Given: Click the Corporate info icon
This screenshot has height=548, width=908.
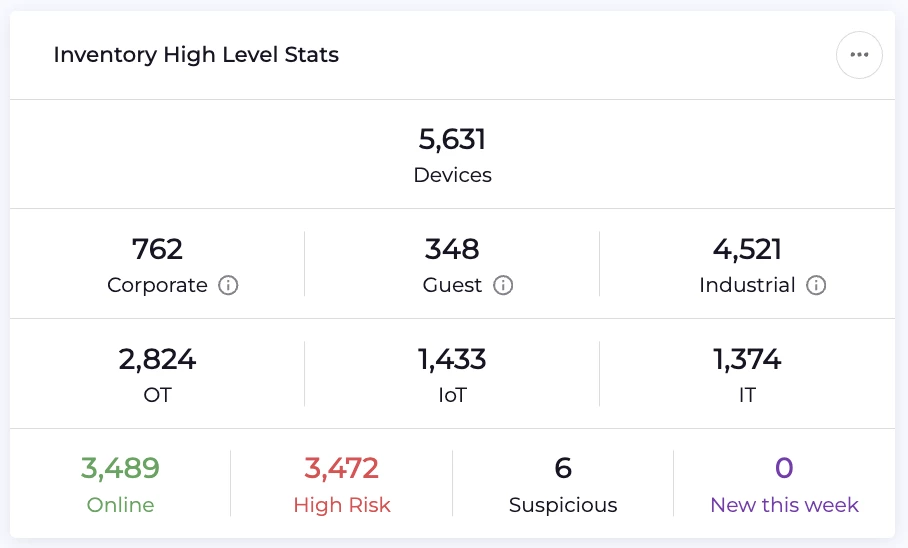Looking at the screenshot, I should (x=228, y=286).
